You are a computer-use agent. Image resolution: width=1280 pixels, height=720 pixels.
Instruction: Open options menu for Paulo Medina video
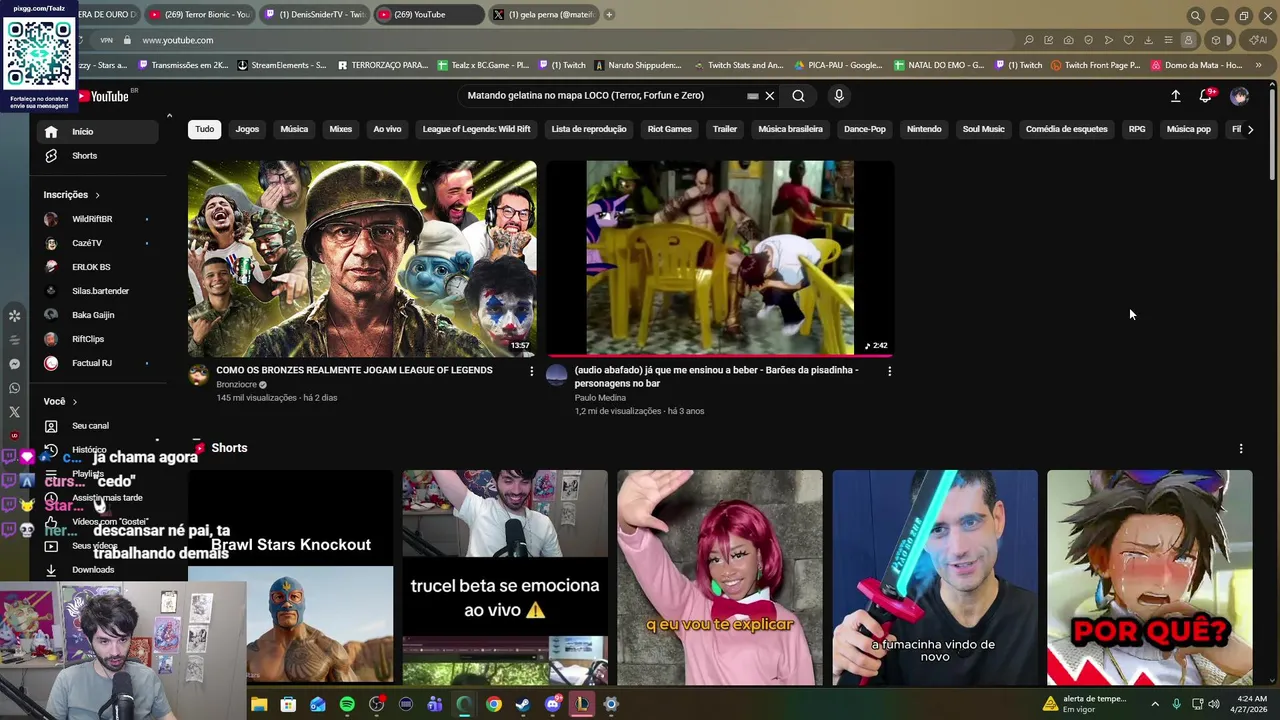[889, 371]
